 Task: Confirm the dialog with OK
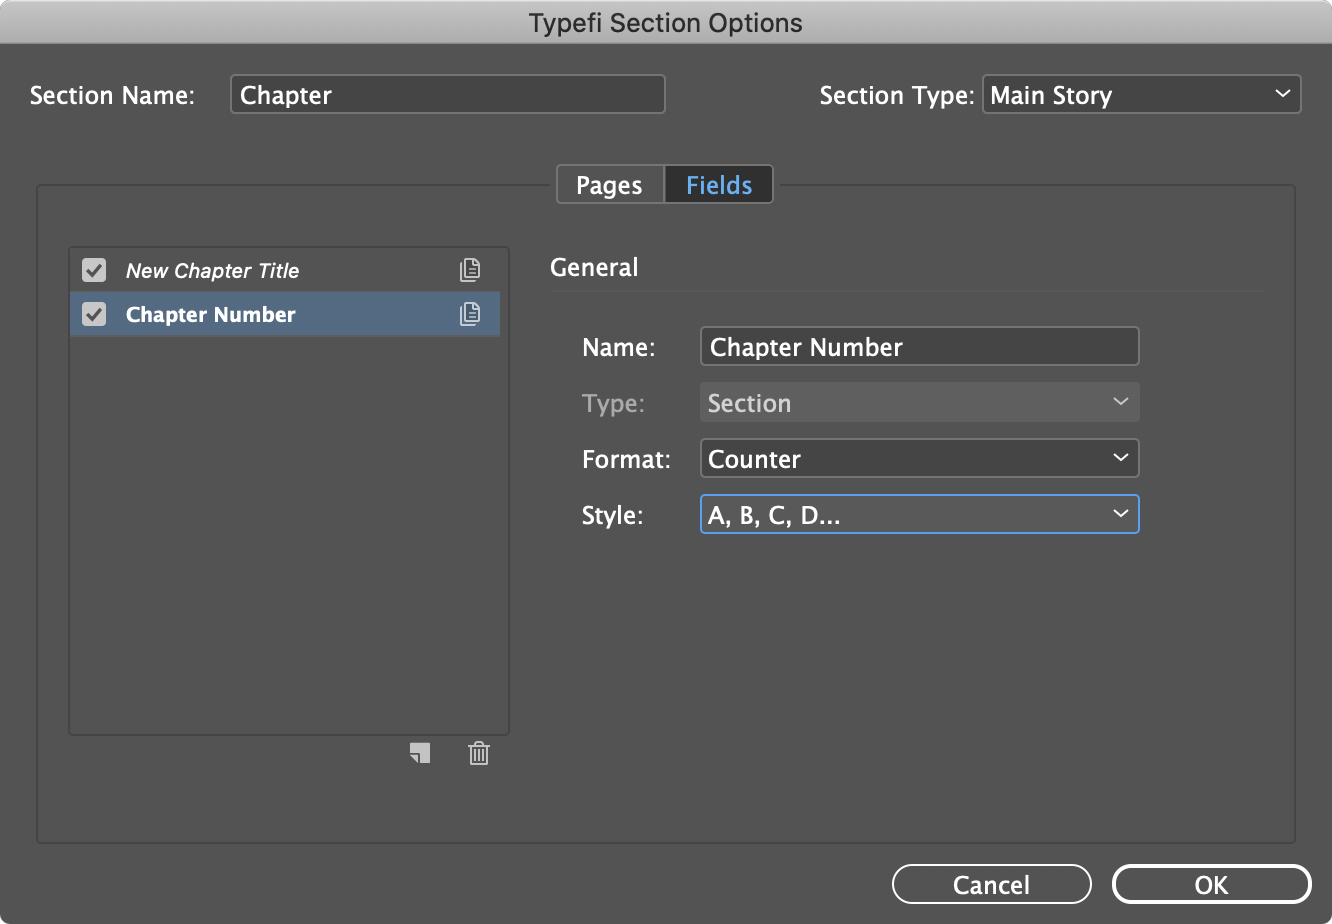pos(1211,885)
